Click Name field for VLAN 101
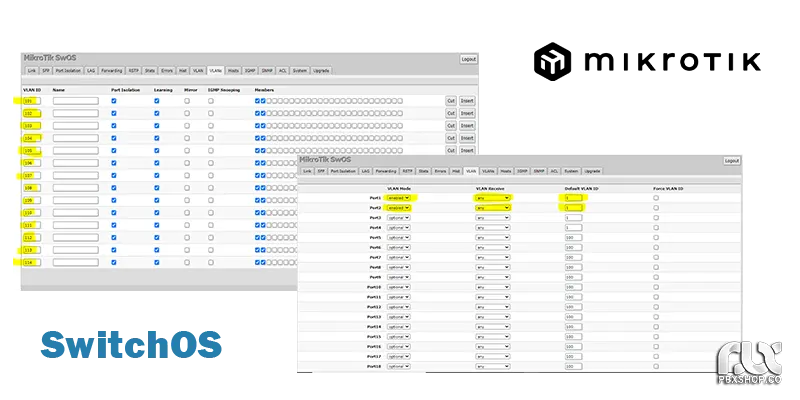Viewport: 800px width, 400px height. coord(75,101)
